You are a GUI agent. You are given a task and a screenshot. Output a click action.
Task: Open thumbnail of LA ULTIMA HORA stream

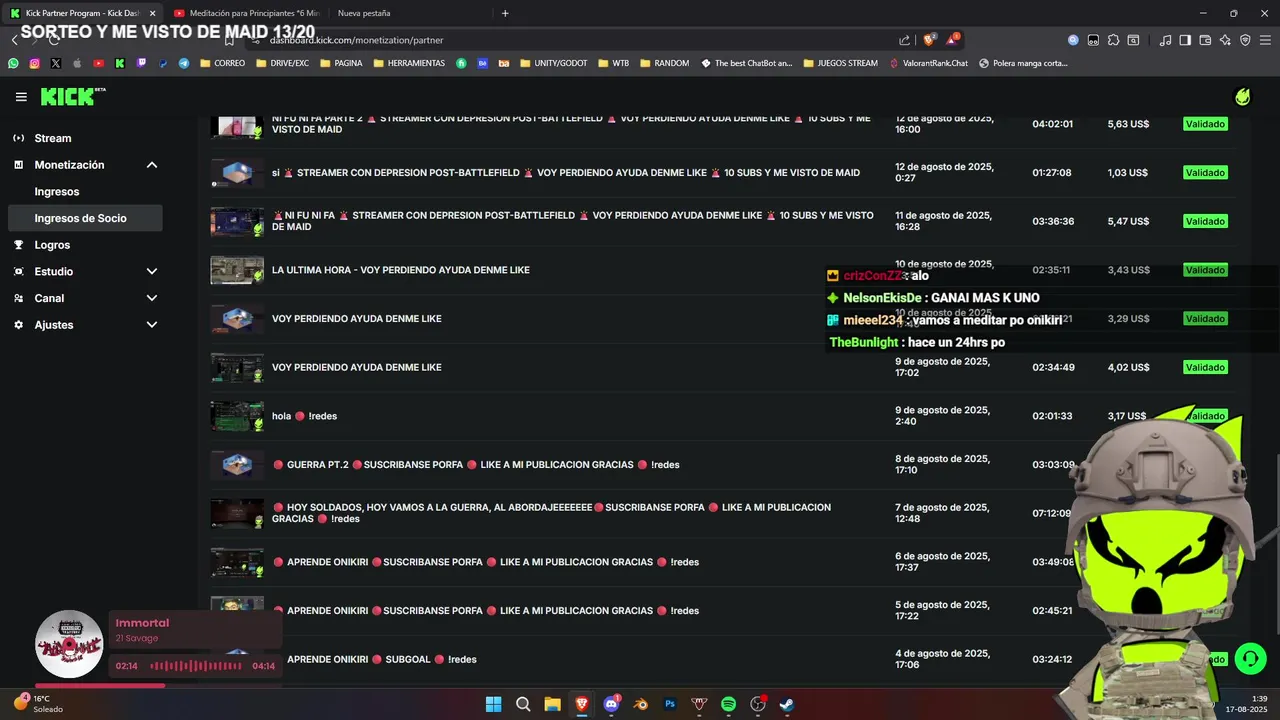(x=237, y=270)
